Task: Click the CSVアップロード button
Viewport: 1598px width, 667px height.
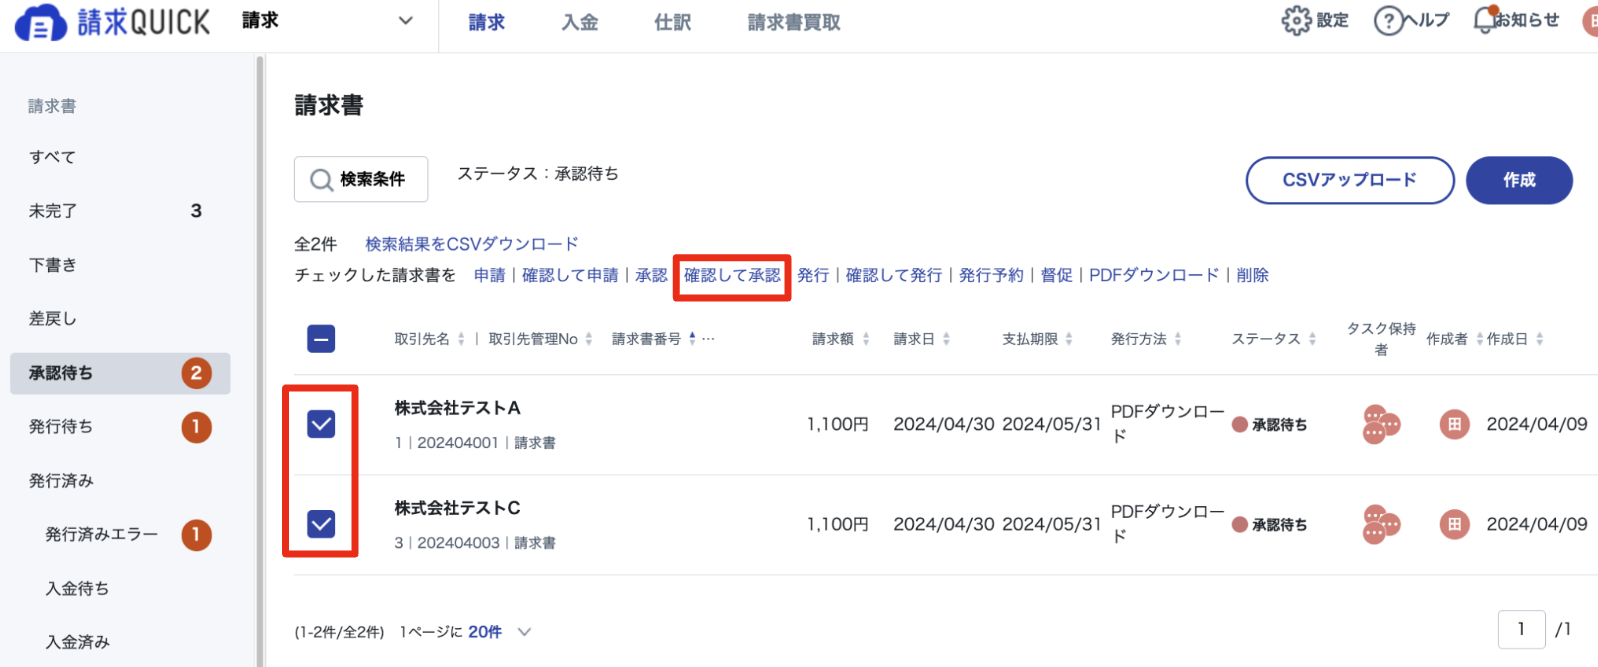Action: (x=1350, y=180)
